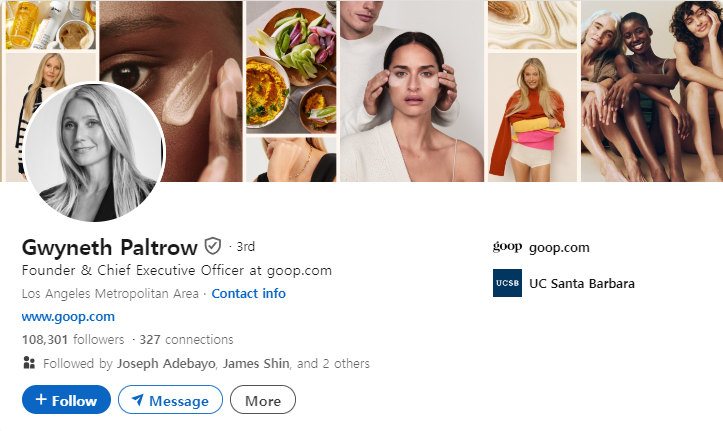Click the mutual followers people icon
This screenshot has height=431, width=723.
[x=29, y=363]
